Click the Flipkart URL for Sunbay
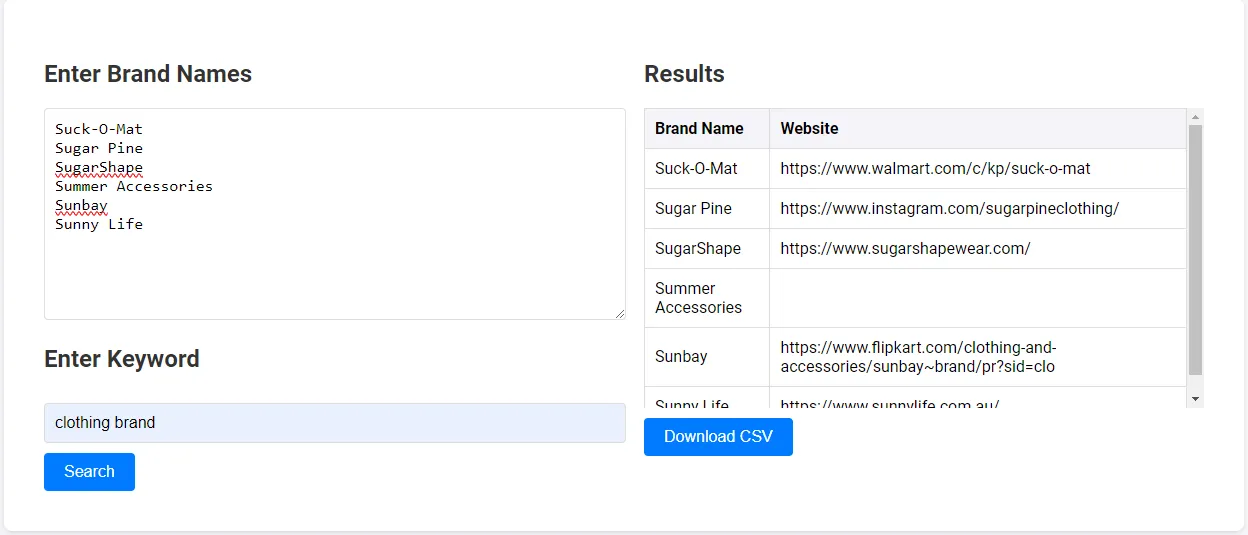The image size is (1248, 535). coord(917,357)
